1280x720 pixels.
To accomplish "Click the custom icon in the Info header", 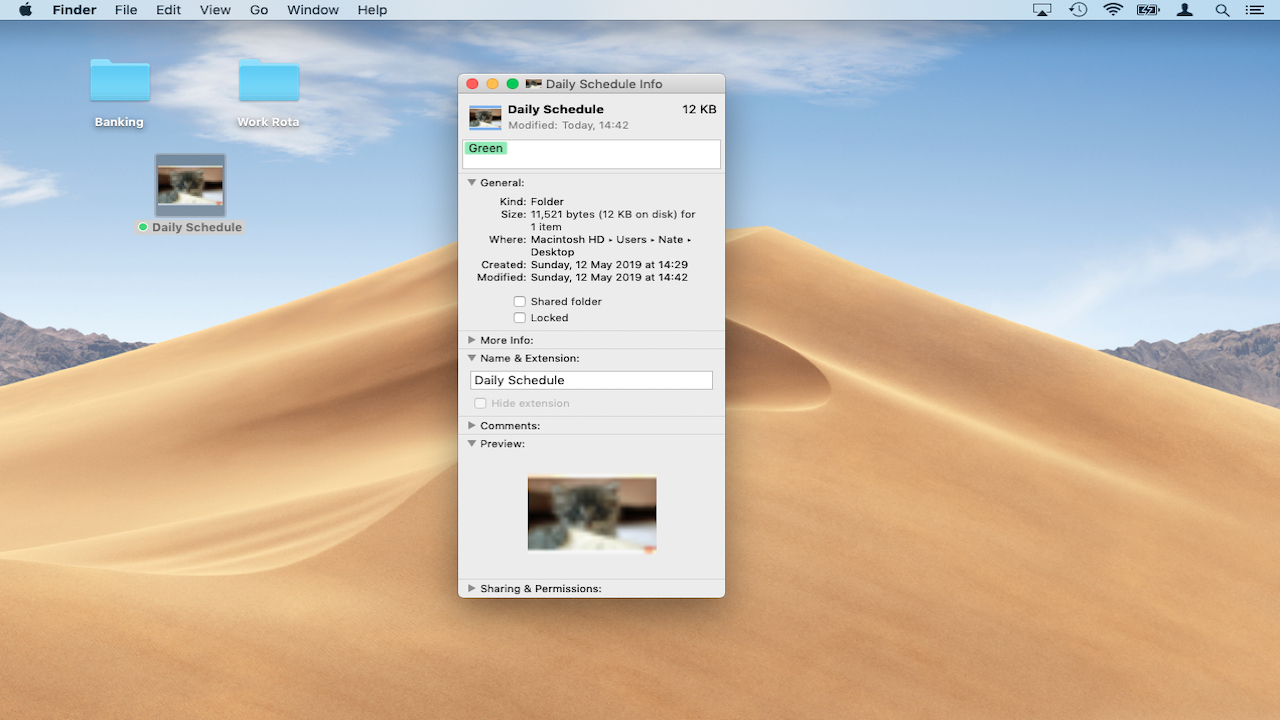I will [x=485, y=117].
